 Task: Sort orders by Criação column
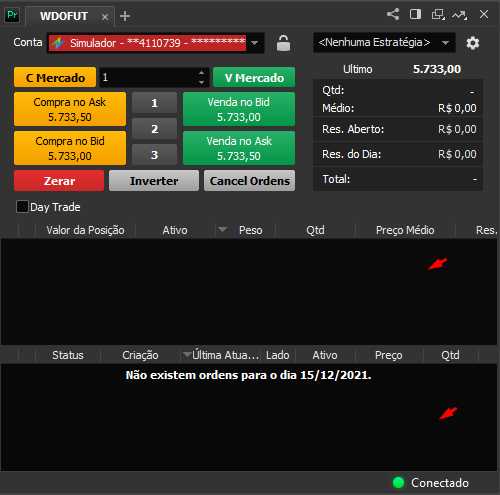click(140, 355)
